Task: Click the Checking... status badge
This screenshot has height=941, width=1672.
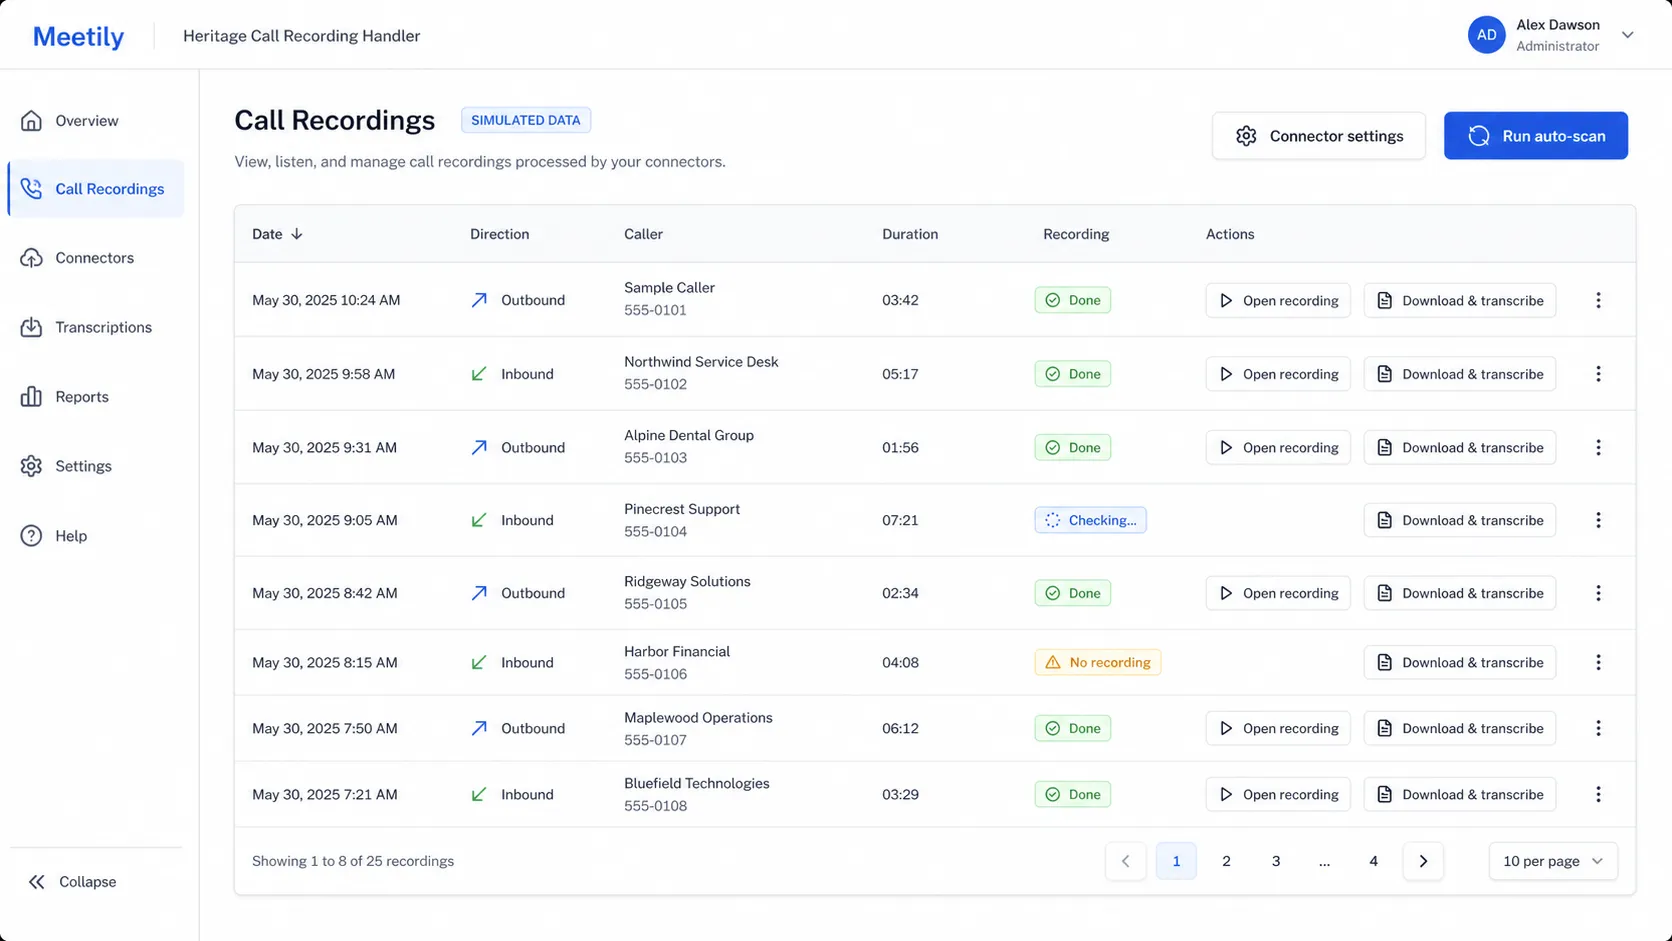Action: (1090, 520)
